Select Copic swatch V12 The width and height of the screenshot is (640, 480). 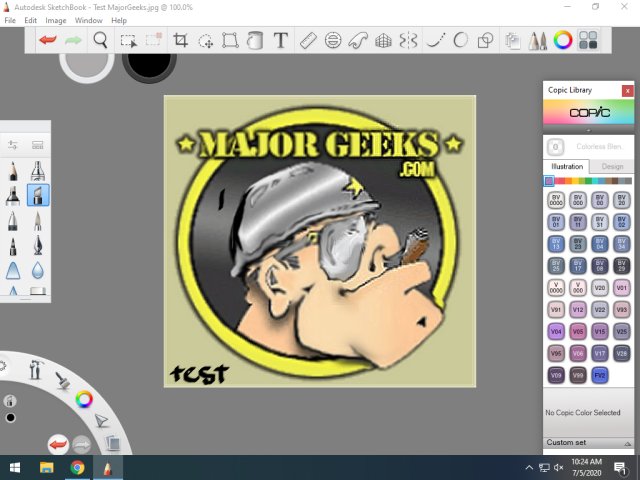(578, 309)
